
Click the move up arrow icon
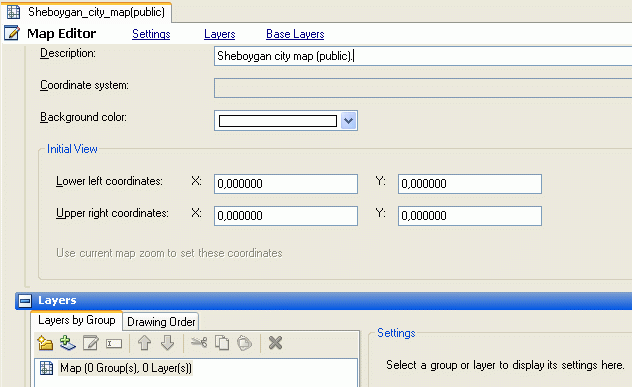pyautogui.click(x=144, y=343)
